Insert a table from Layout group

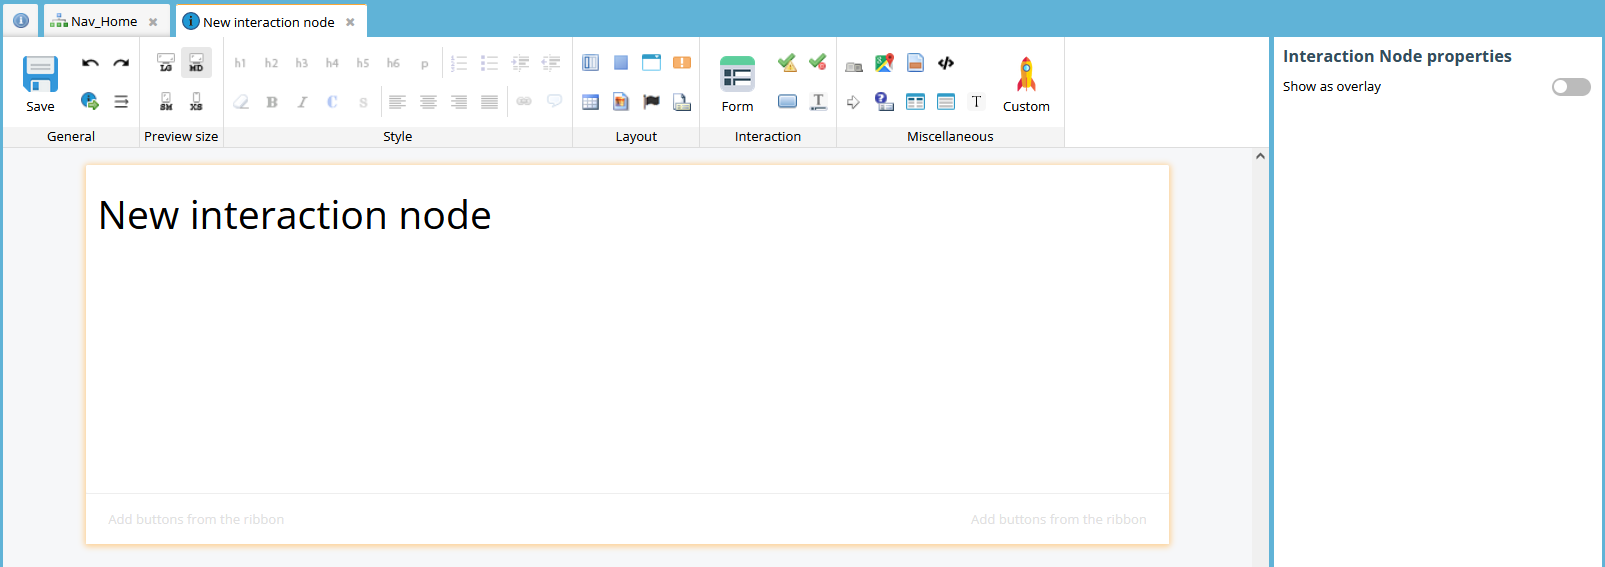coord(591,102)
